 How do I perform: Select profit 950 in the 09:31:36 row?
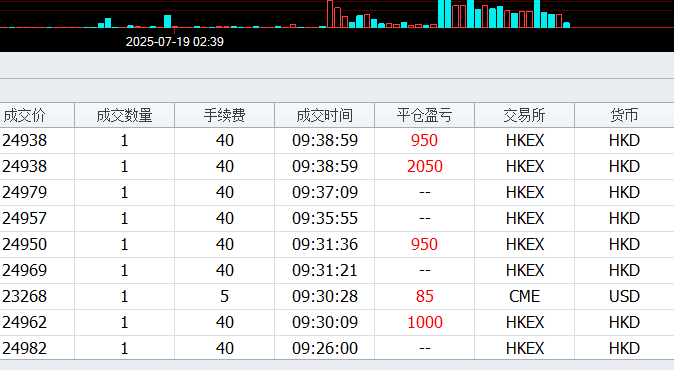424,244
